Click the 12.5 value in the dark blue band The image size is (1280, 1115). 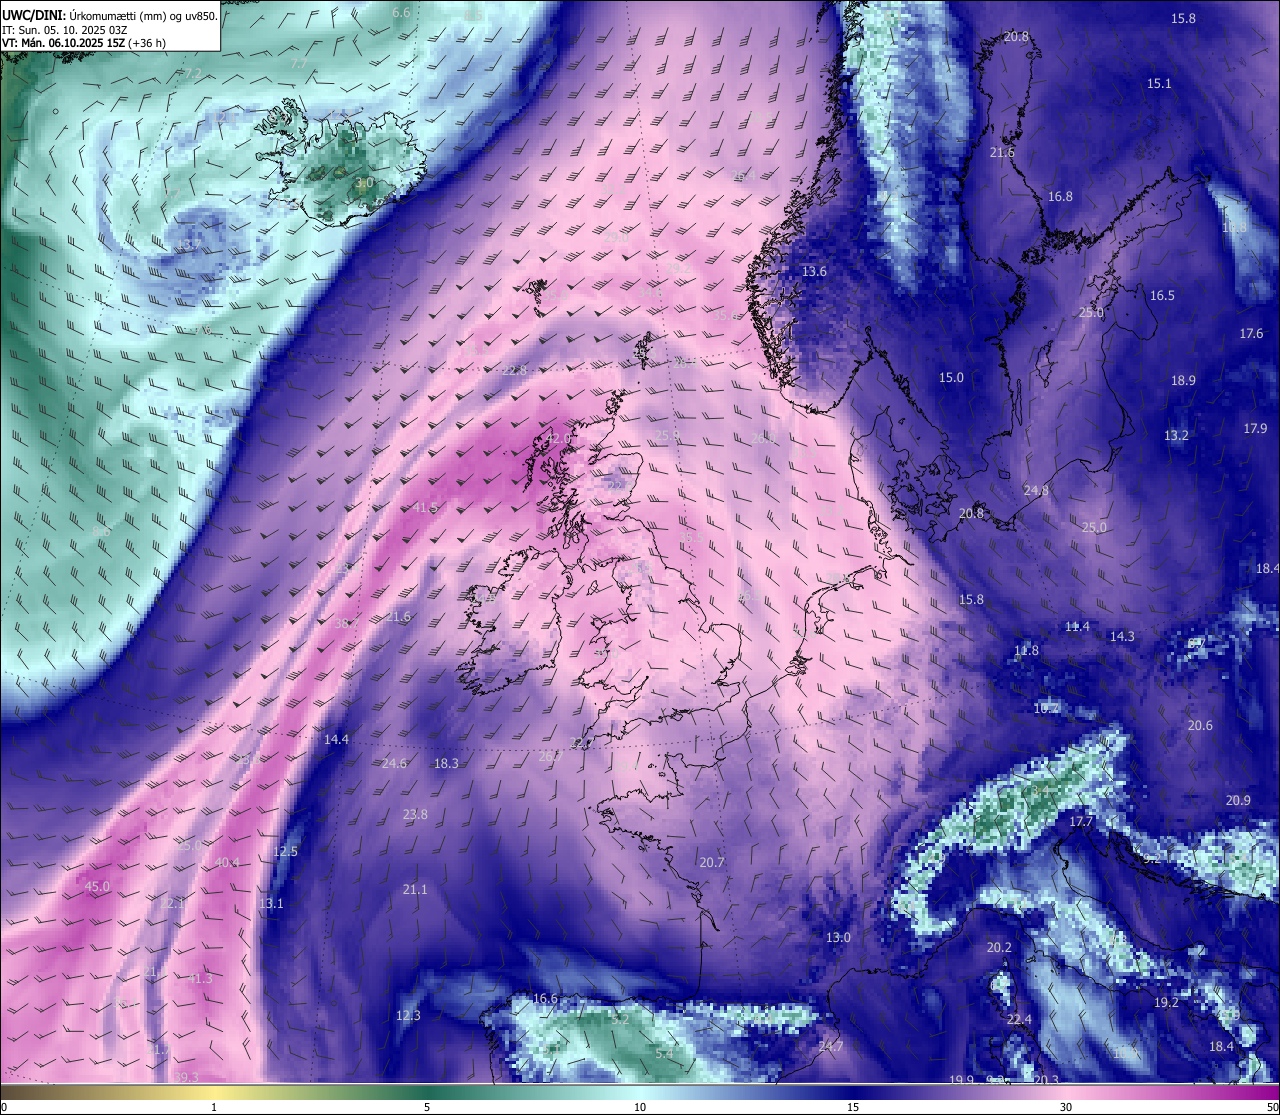[x=286, y=852]
